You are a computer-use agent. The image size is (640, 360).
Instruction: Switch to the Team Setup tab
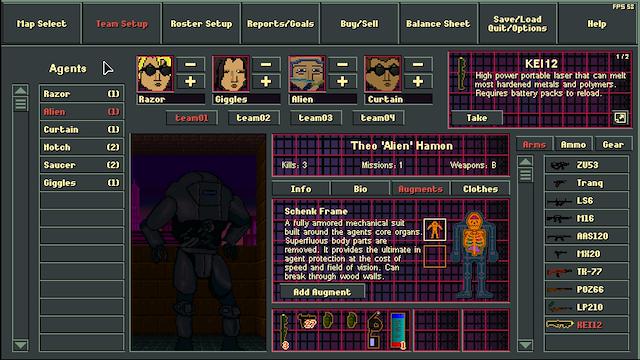point(122,24)
